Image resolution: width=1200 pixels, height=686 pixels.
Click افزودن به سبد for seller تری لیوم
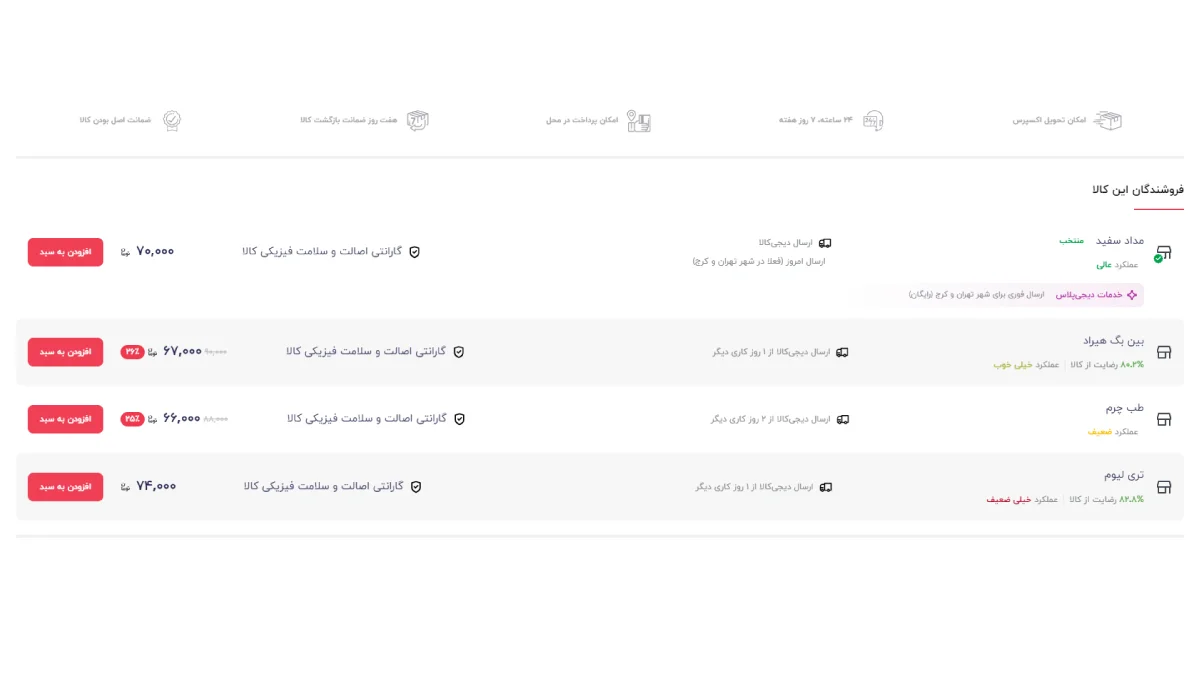(x=65, y=487)
